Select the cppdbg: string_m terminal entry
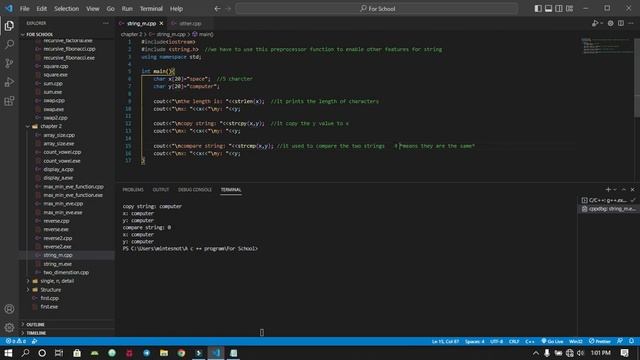The image size is (640, 360). (609, 209)
